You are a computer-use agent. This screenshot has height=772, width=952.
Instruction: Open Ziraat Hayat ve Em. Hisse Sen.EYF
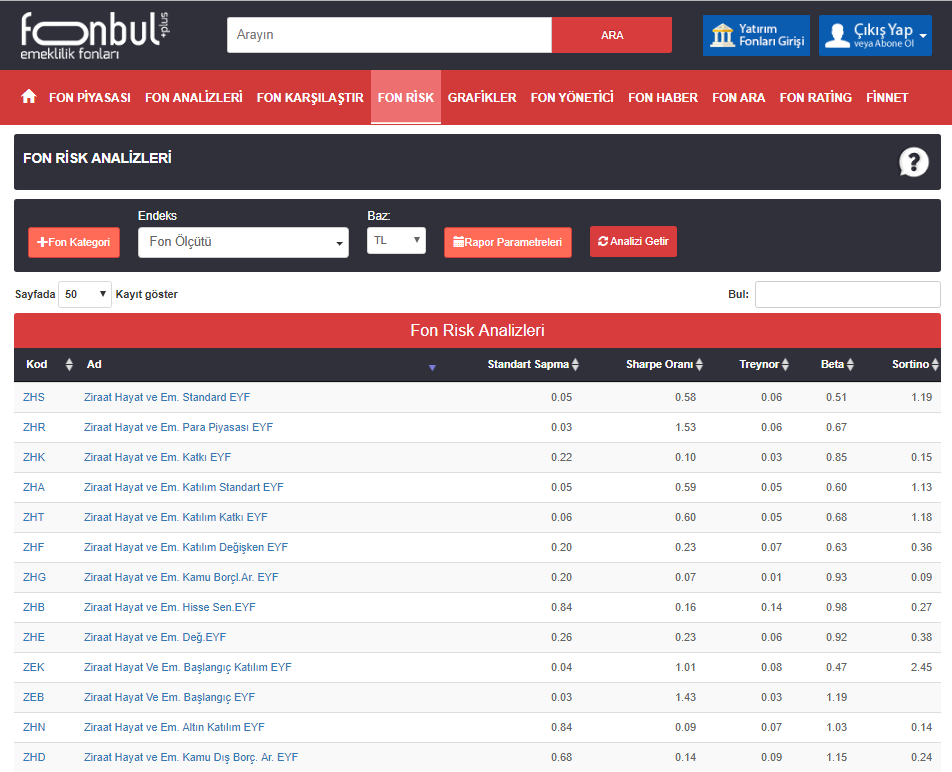click(169, 607)
